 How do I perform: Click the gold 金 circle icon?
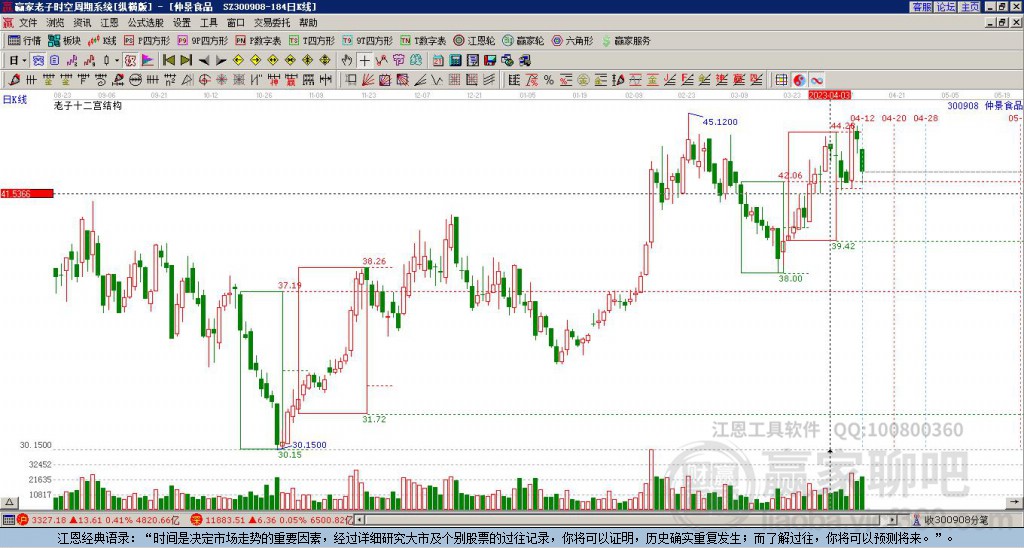583,80
